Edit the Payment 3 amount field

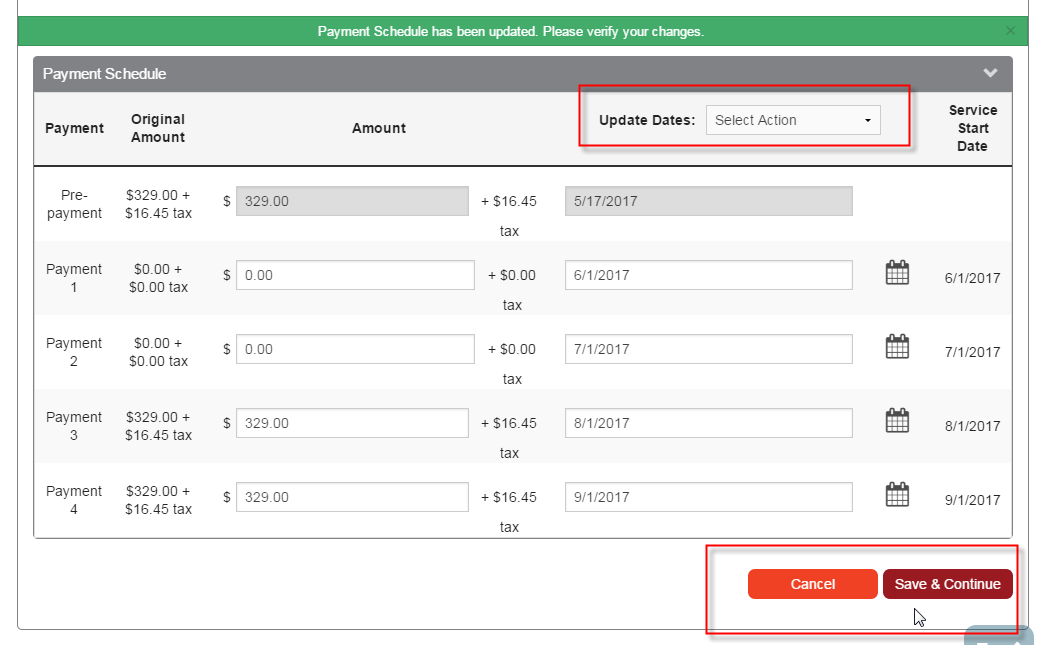pos(352,423)
